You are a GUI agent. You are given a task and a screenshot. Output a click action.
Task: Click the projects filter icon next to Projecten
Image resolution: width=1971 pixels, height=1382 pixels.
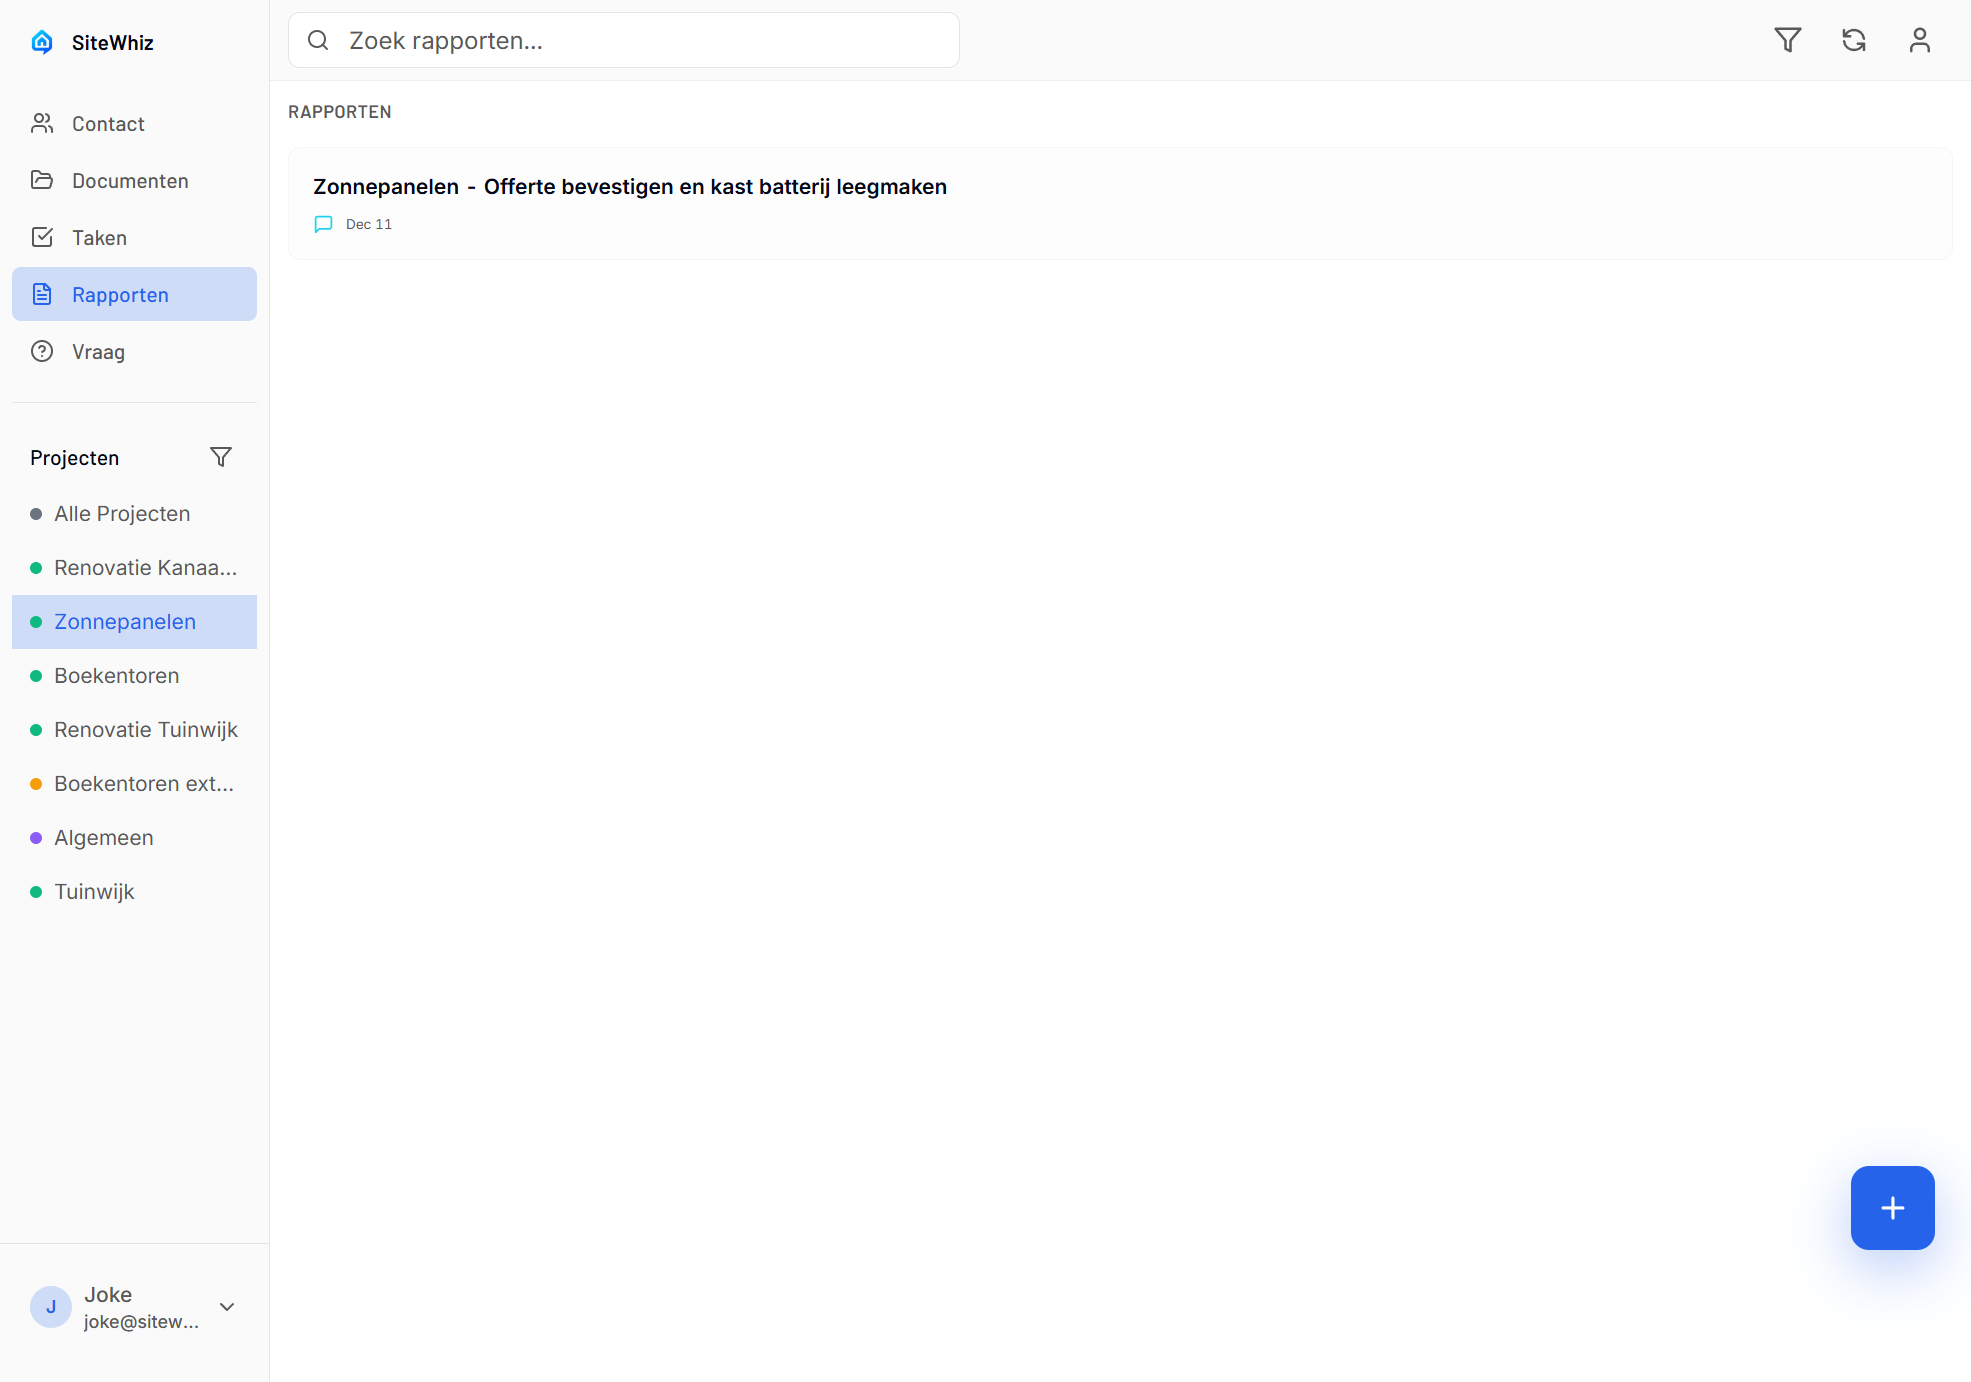221,457
